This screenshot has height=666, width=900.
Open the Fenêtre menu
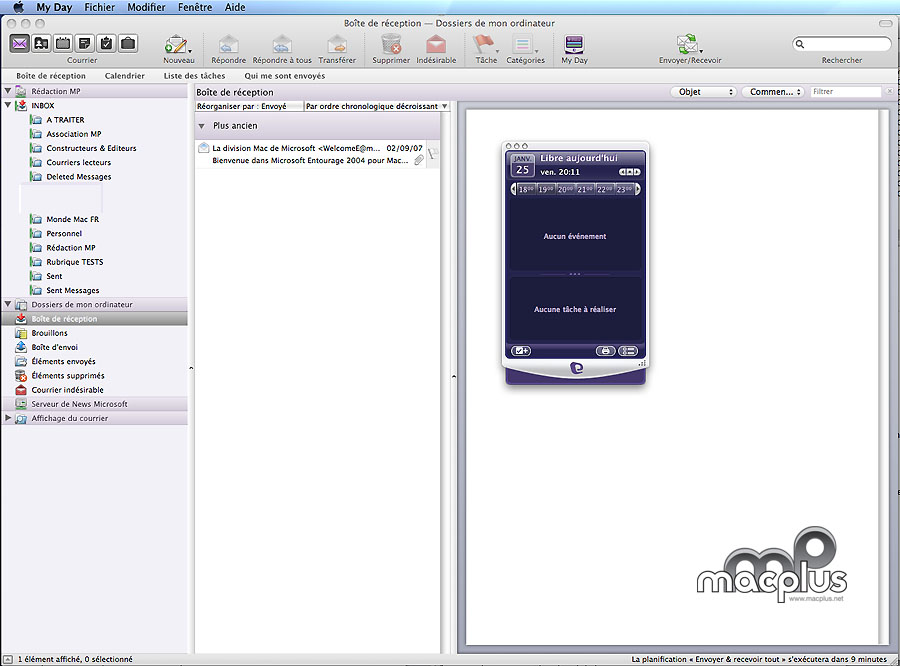point(195,7)
